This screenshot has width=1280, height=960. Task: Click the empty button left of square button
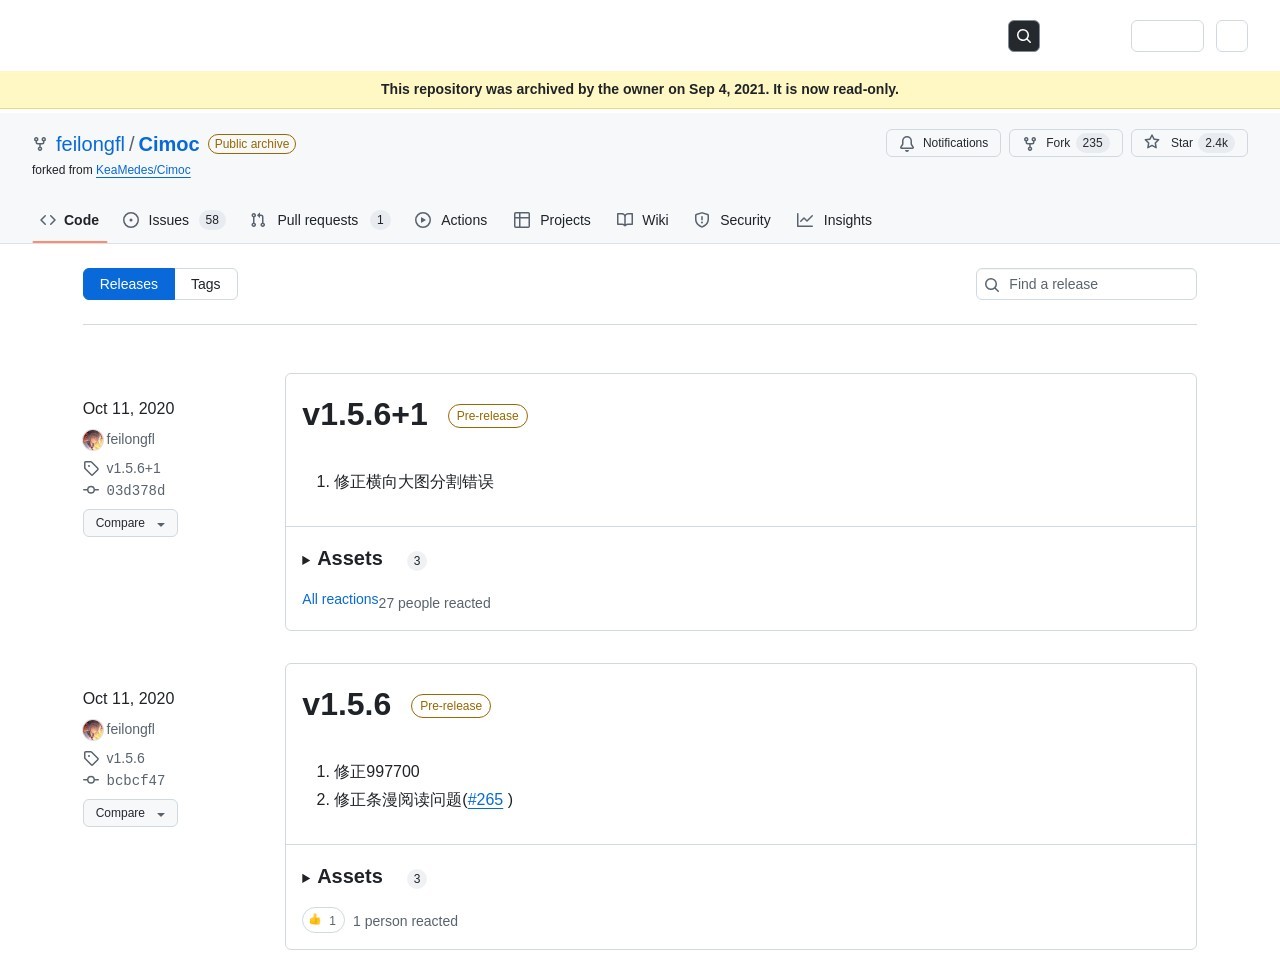(1167, 36)
